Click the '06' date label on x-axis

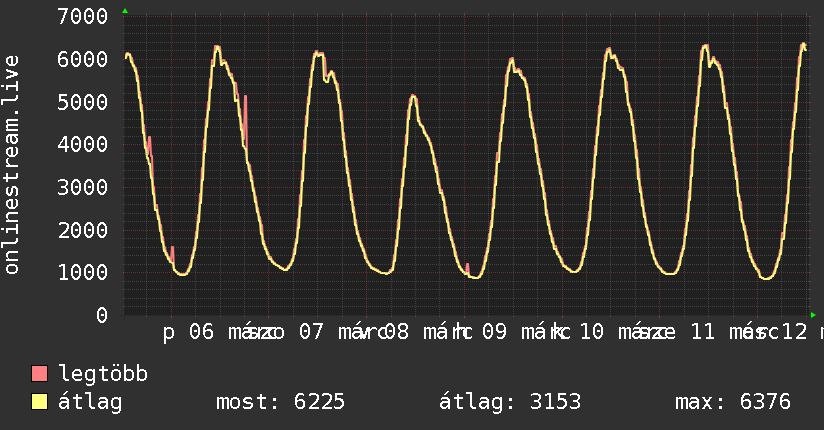(201, 332)
